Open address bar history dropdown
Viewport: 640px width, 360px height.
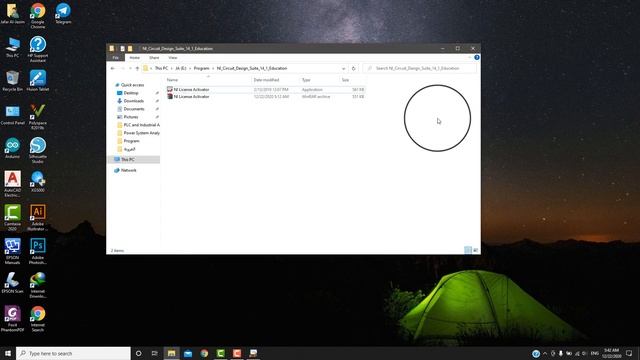tap(344, 68)
